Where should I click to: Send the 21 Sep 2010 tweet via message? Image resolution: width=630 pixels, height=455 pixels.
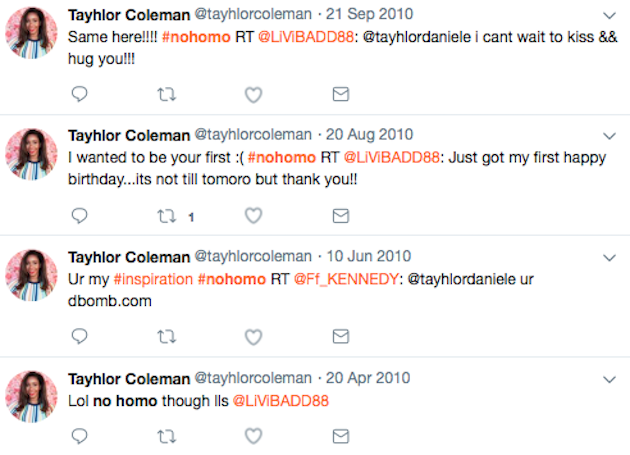pyautogui.click(x=341, y=94)
